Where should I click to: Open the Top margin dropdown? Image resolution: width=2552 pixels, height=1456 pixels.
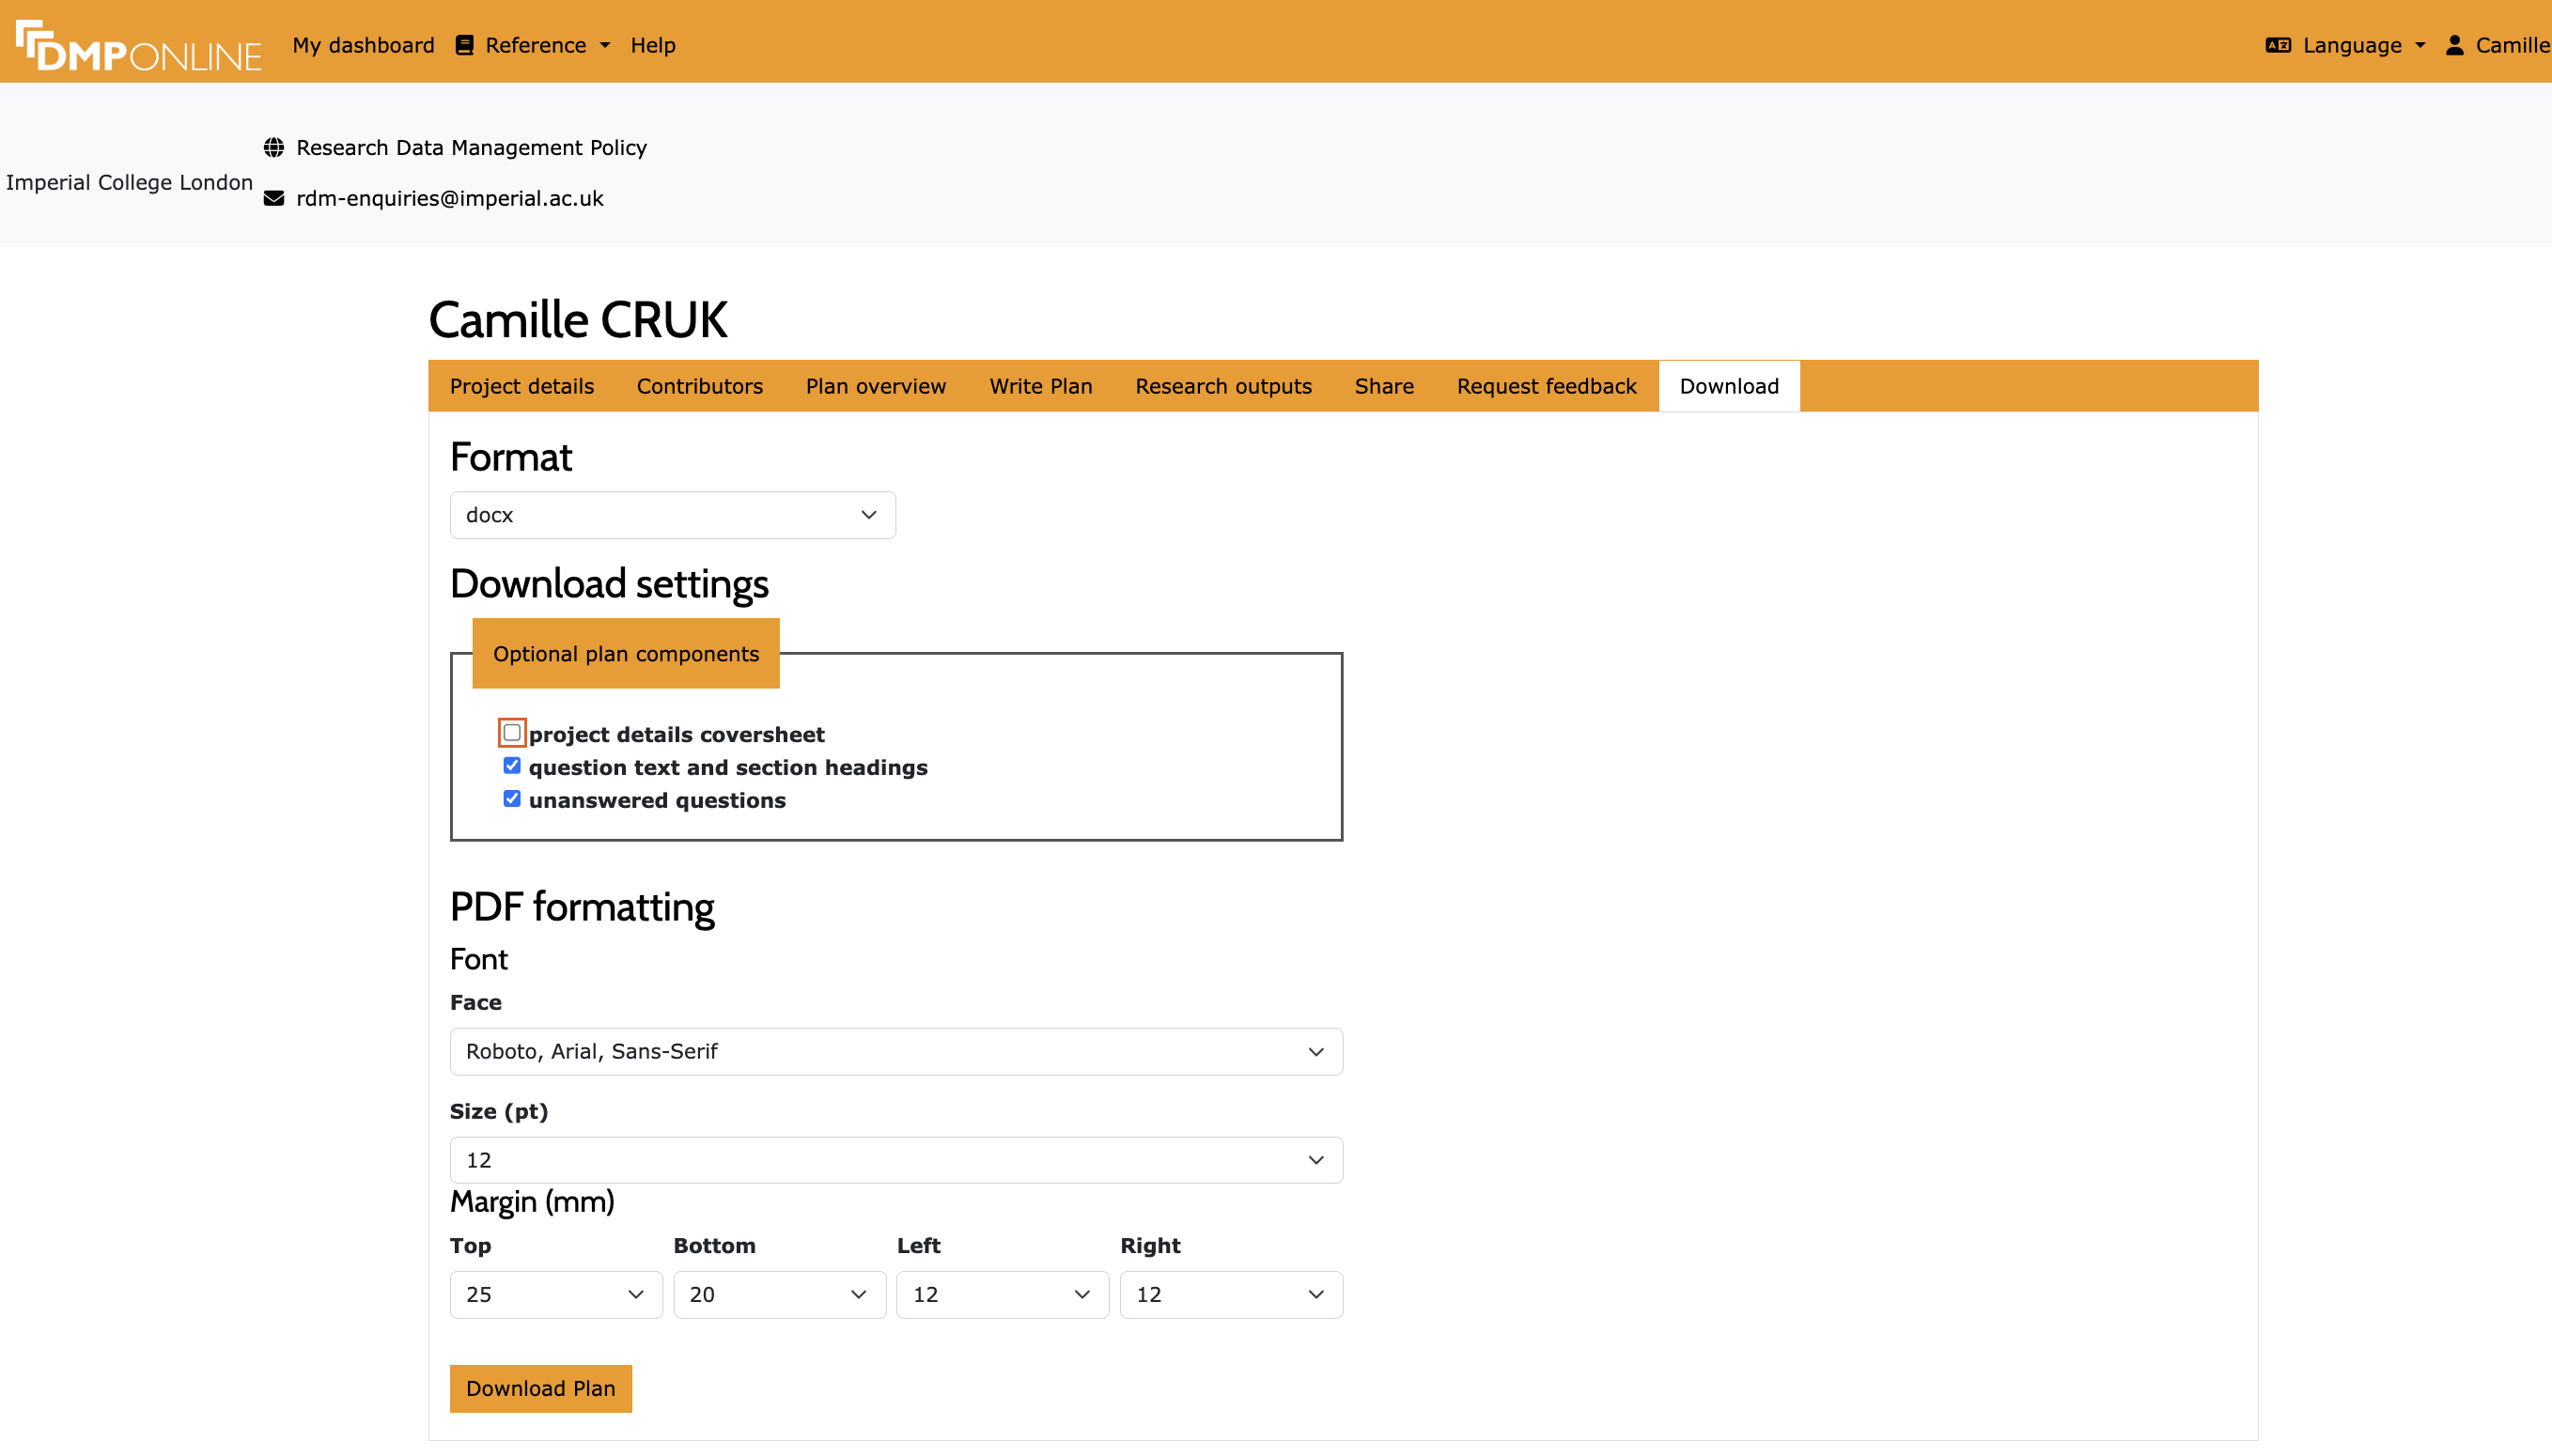click(555, 1295)
